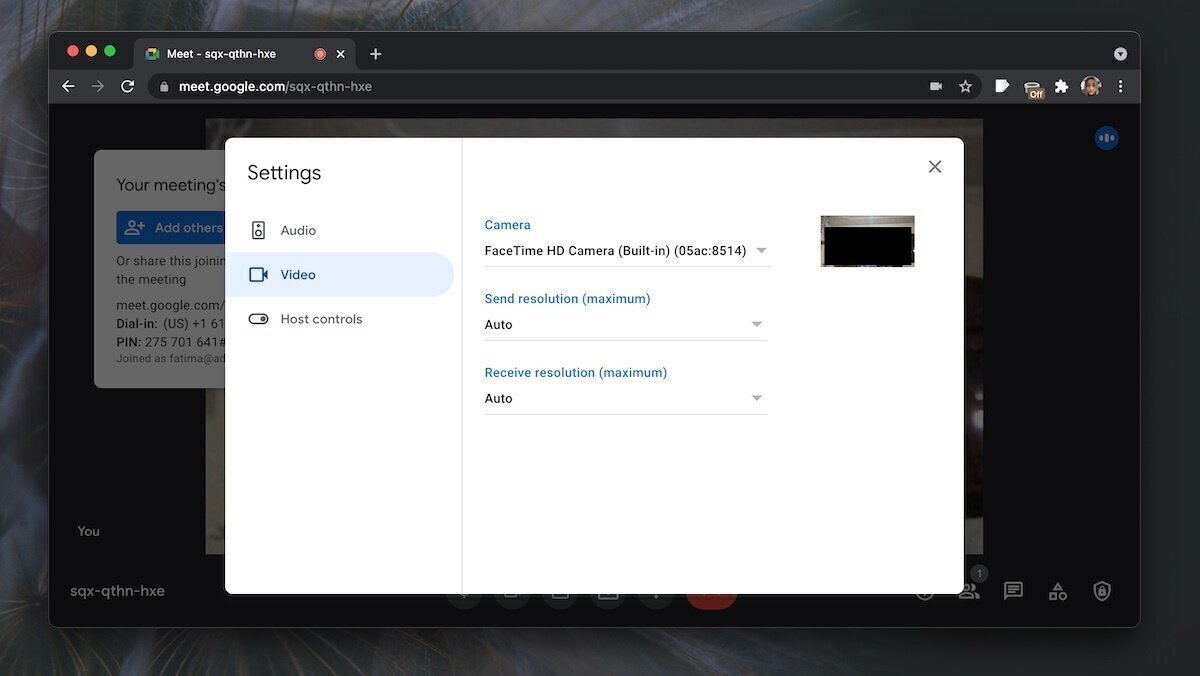Open the Chrome extensions puzzle icon
The image size is (1200, 676).
point(1062,87)
